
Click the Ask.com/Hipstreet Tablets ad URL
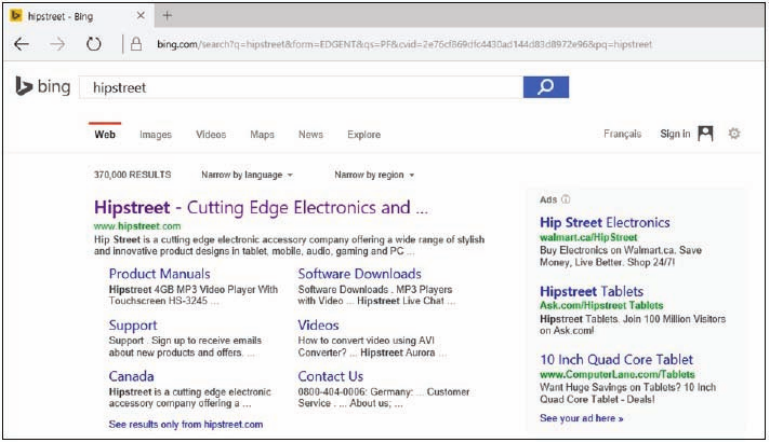602,306
